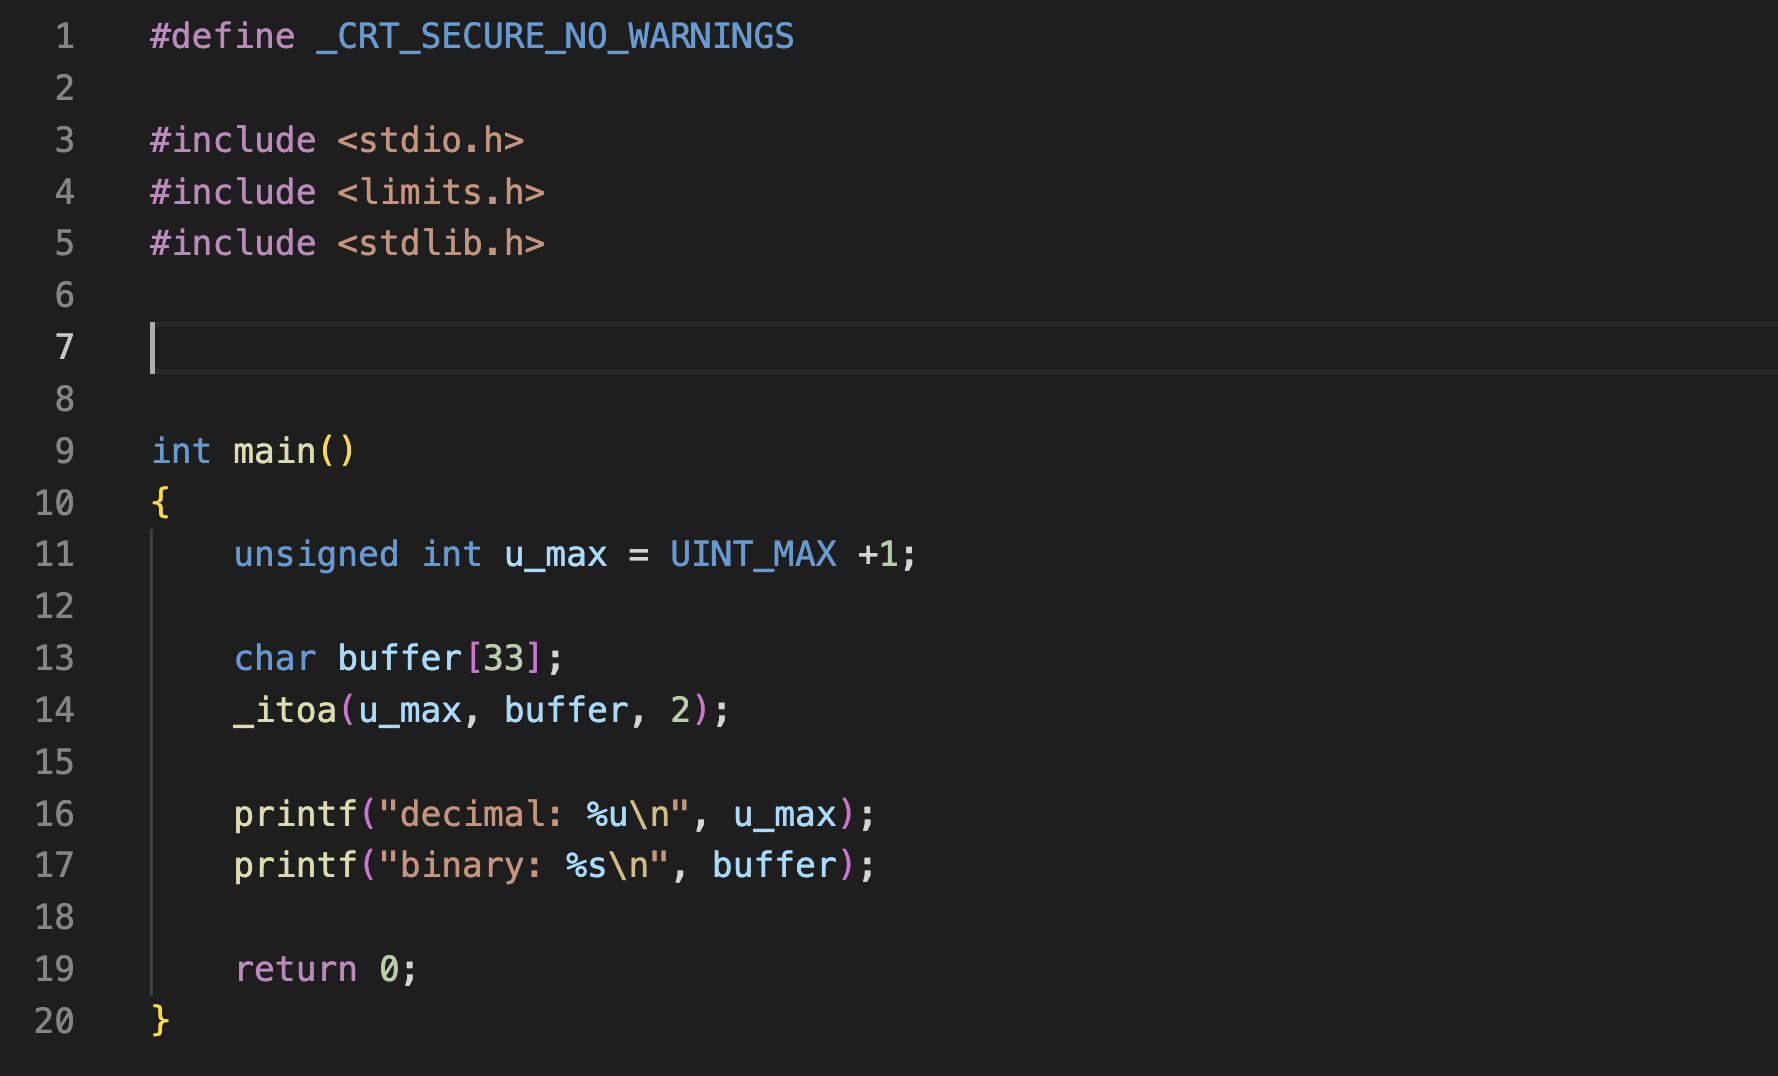The height and width of the screenshot is (1076, 1778).
Task: Click the "decimal: %u\n" format string
Action: click(535, 814)
